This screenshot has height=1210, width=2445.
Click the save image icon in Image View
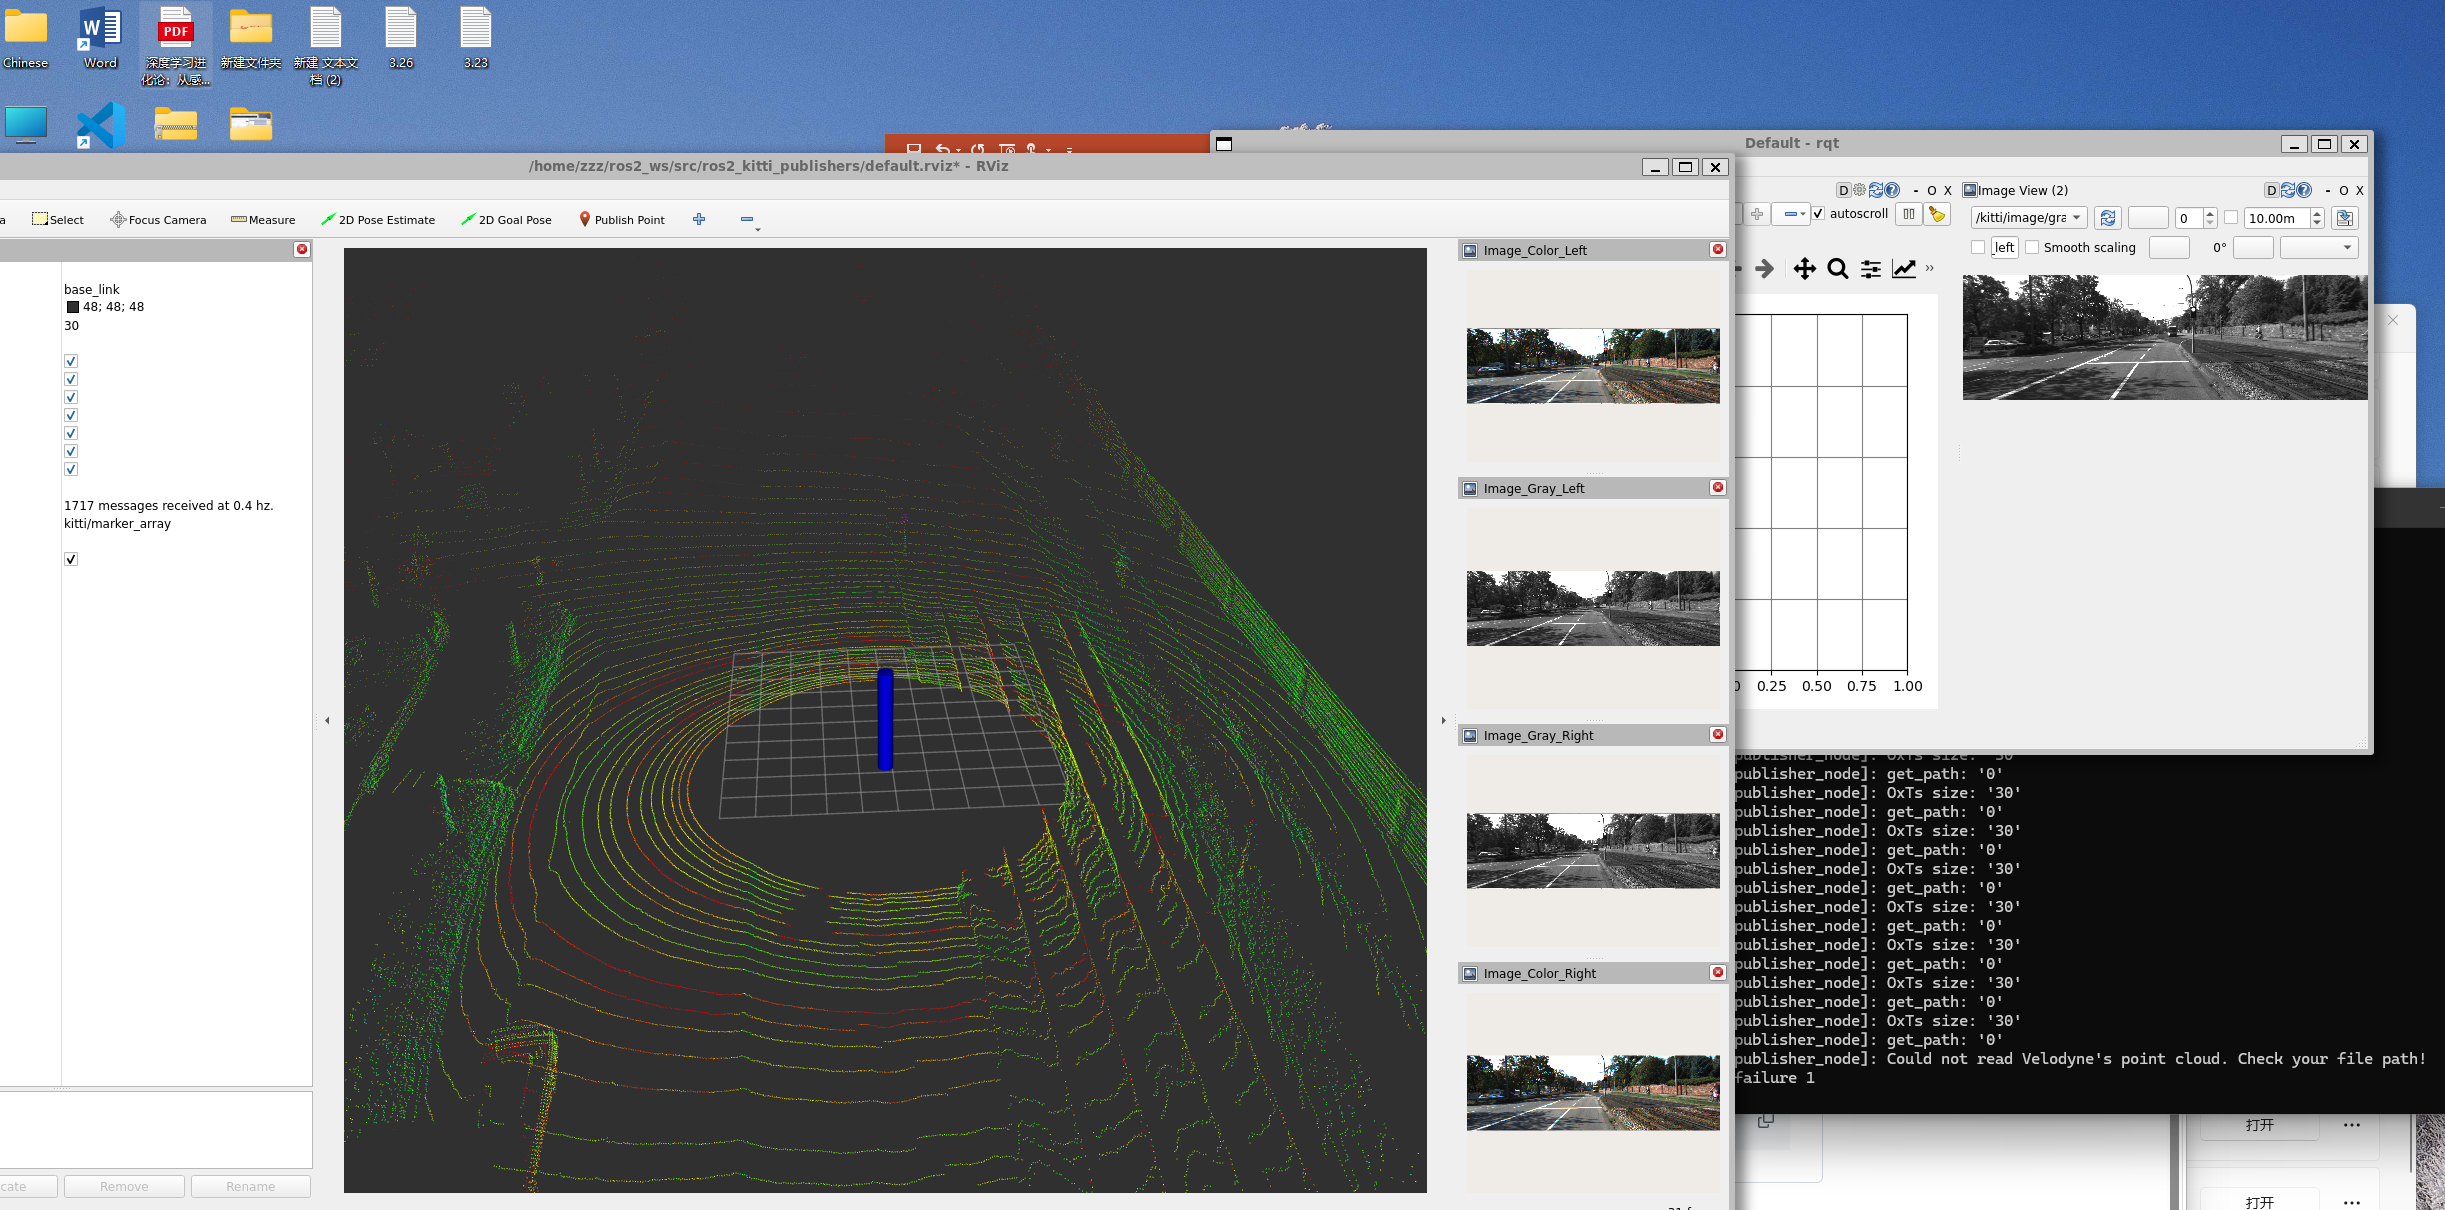click(2345, 218)
